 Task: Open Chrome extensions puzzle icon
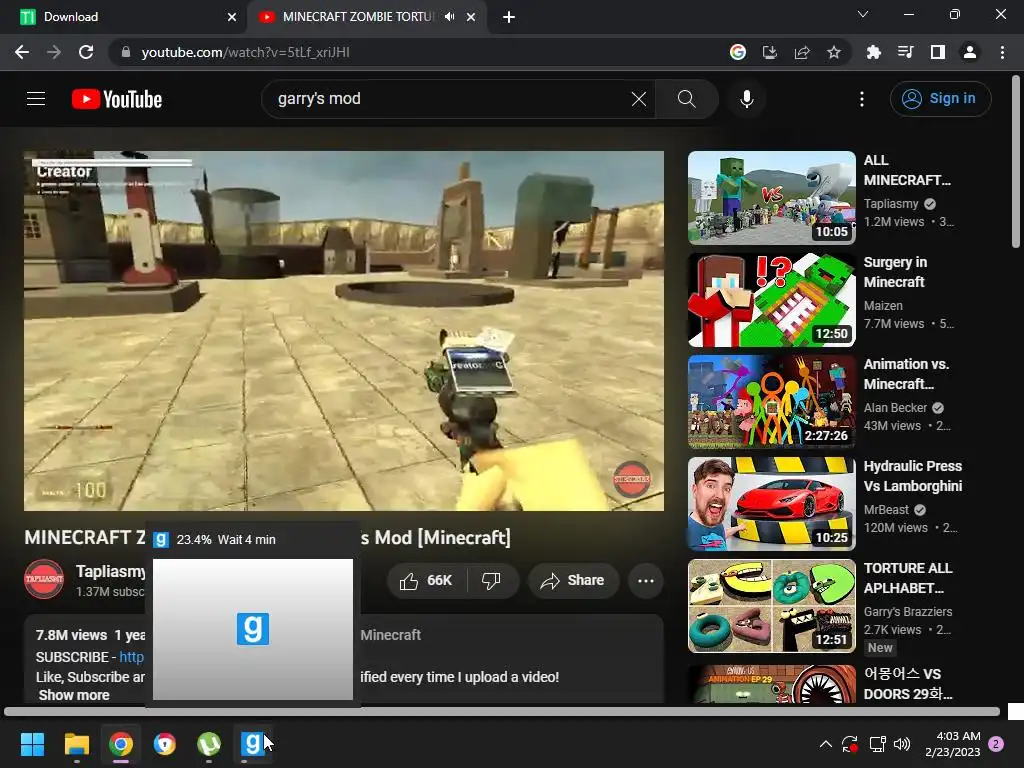(x=874, y=52)
